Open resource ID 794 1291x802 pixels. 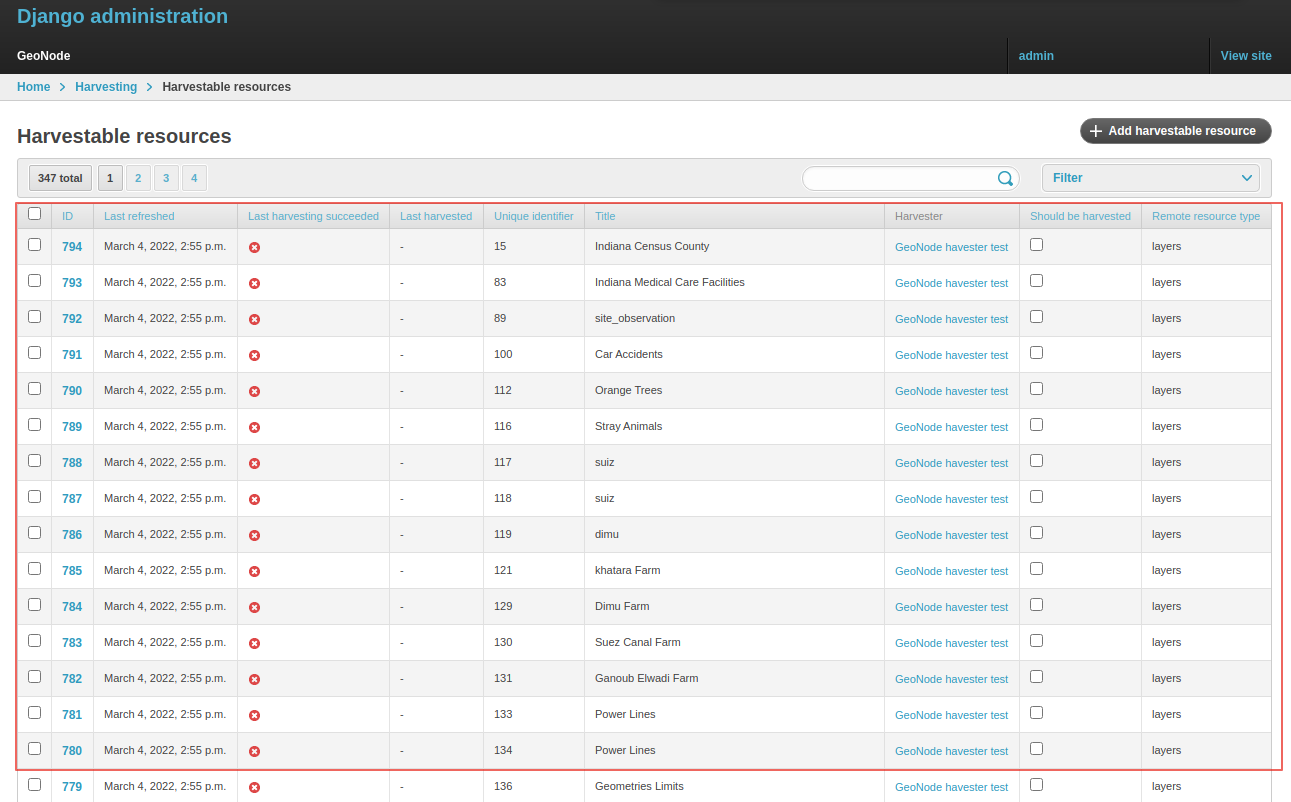(x=72, y=247)
